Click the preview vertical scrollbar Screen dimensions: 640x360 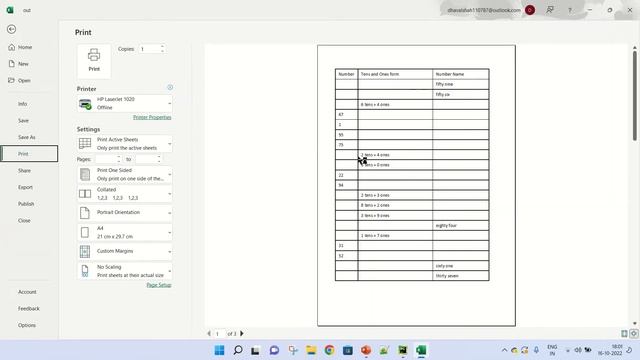635,96
